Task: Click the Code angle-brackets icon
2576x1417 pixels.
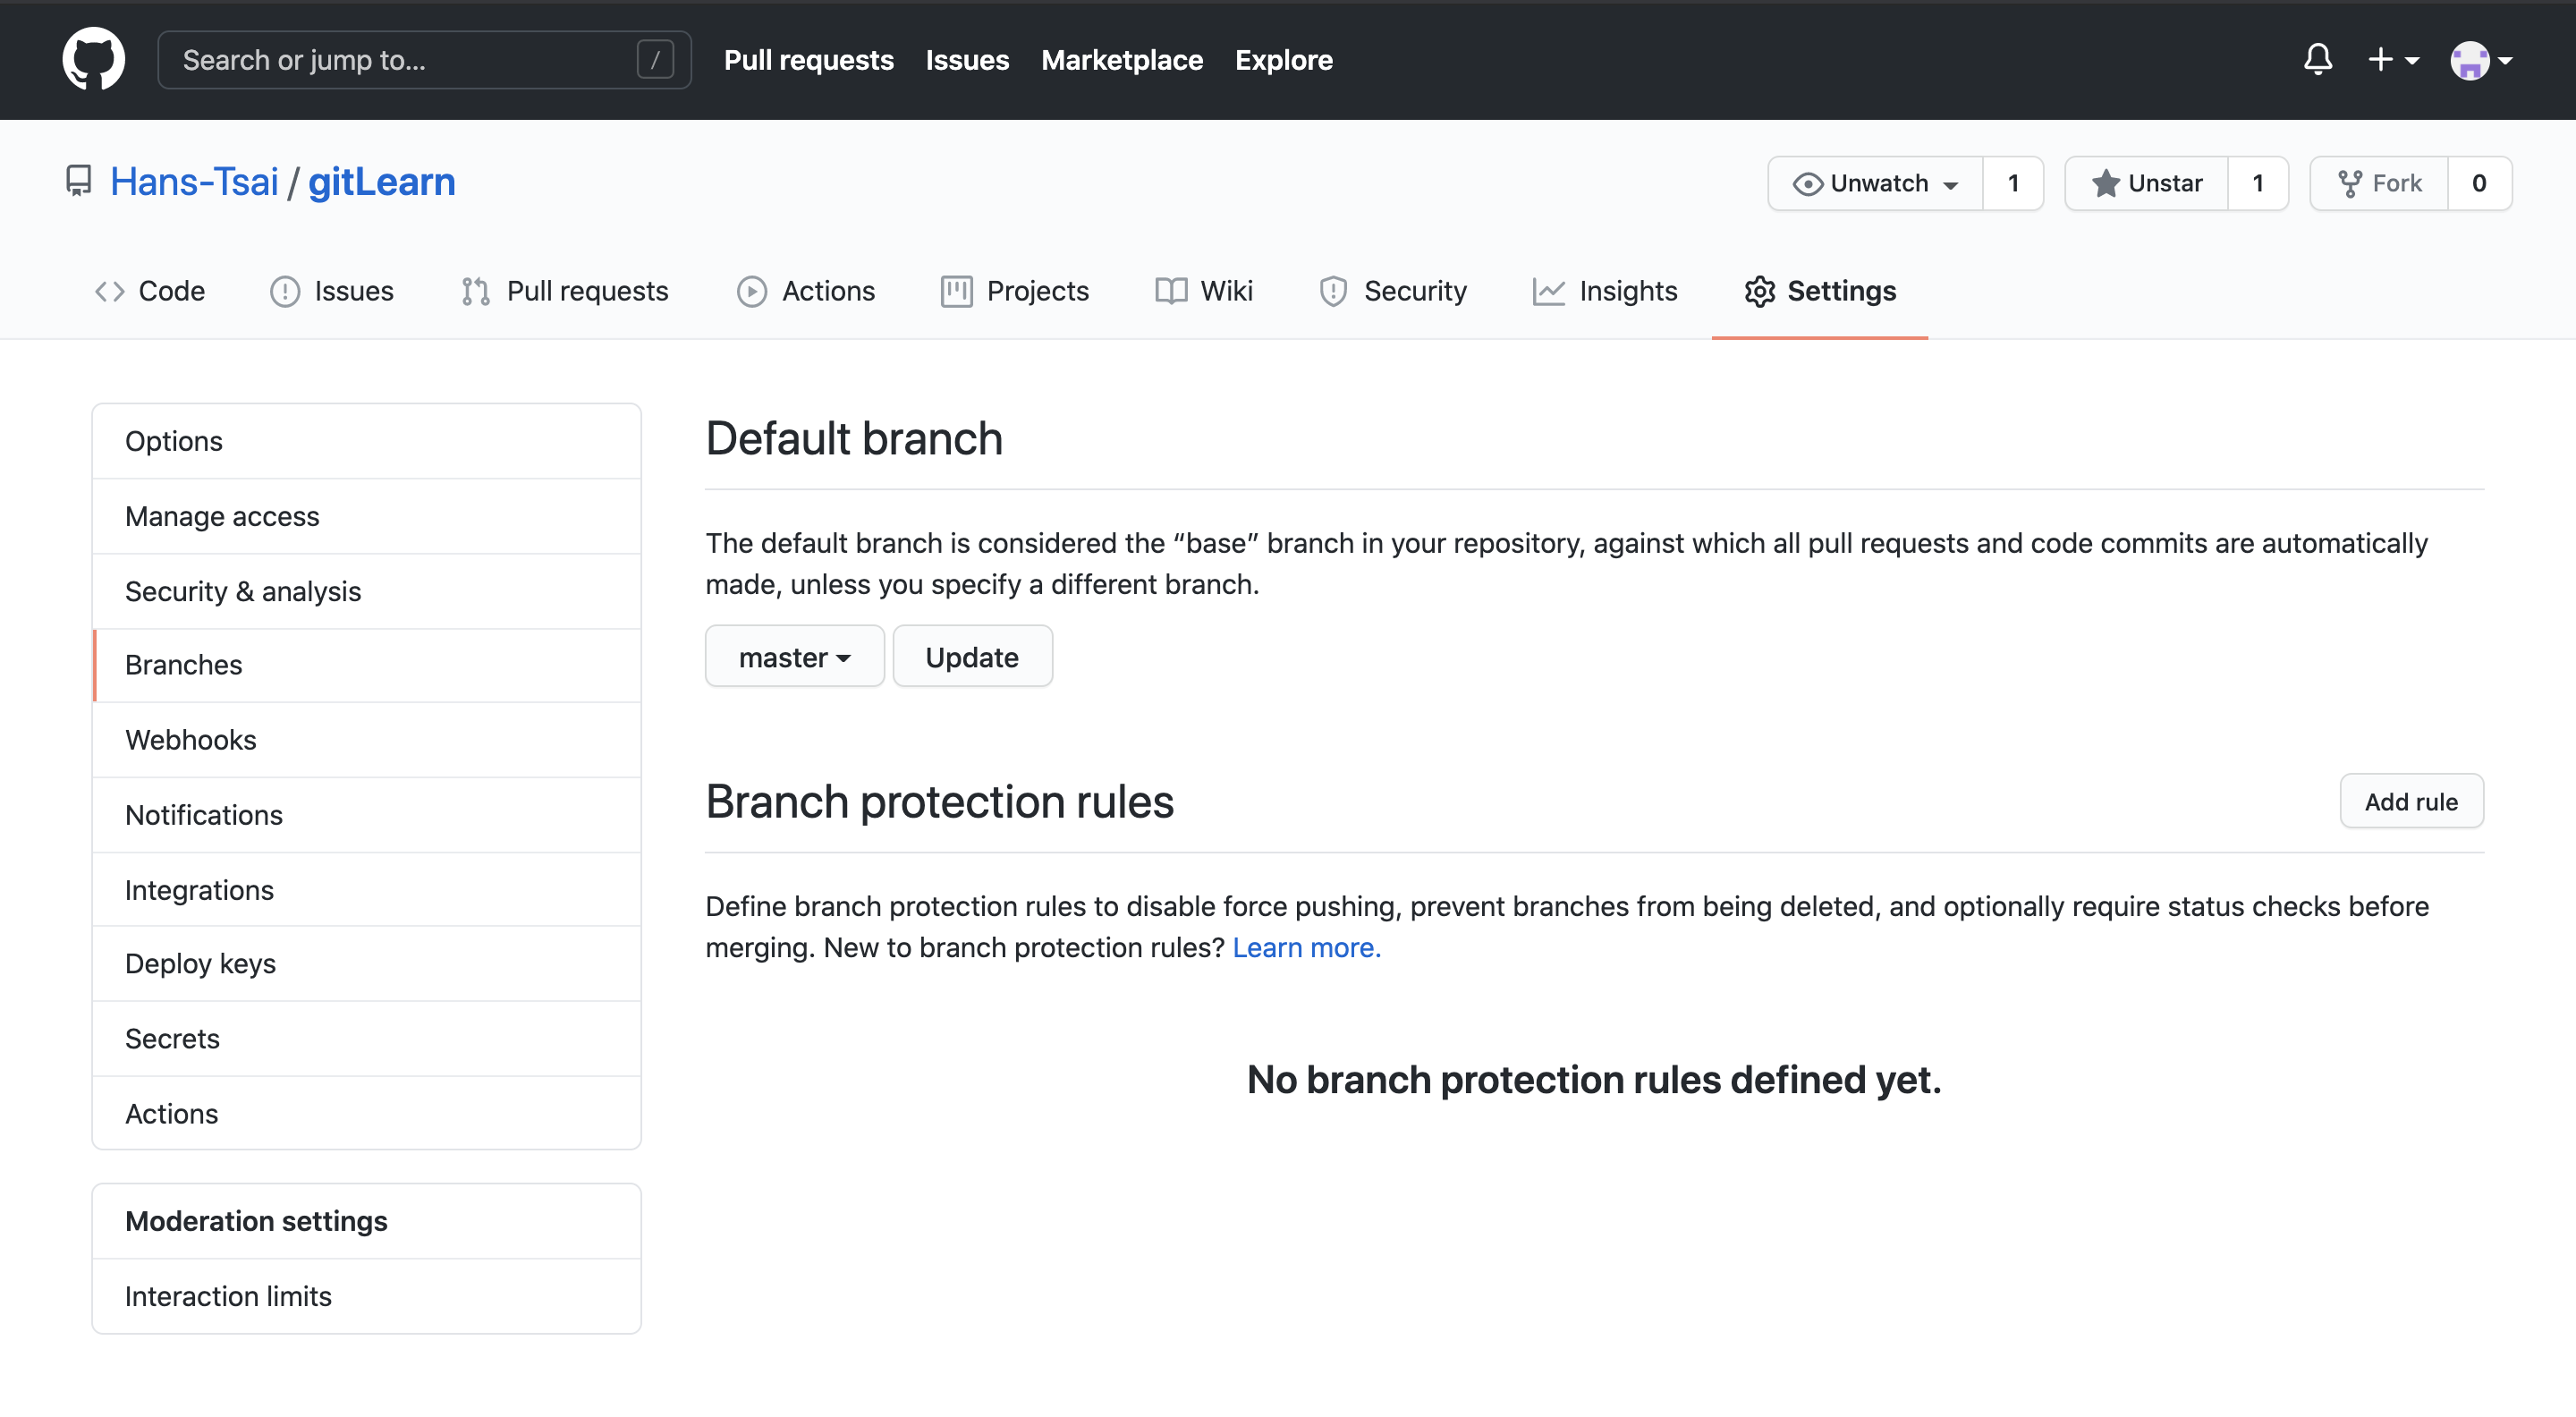Action: click(x=109, y=291)
